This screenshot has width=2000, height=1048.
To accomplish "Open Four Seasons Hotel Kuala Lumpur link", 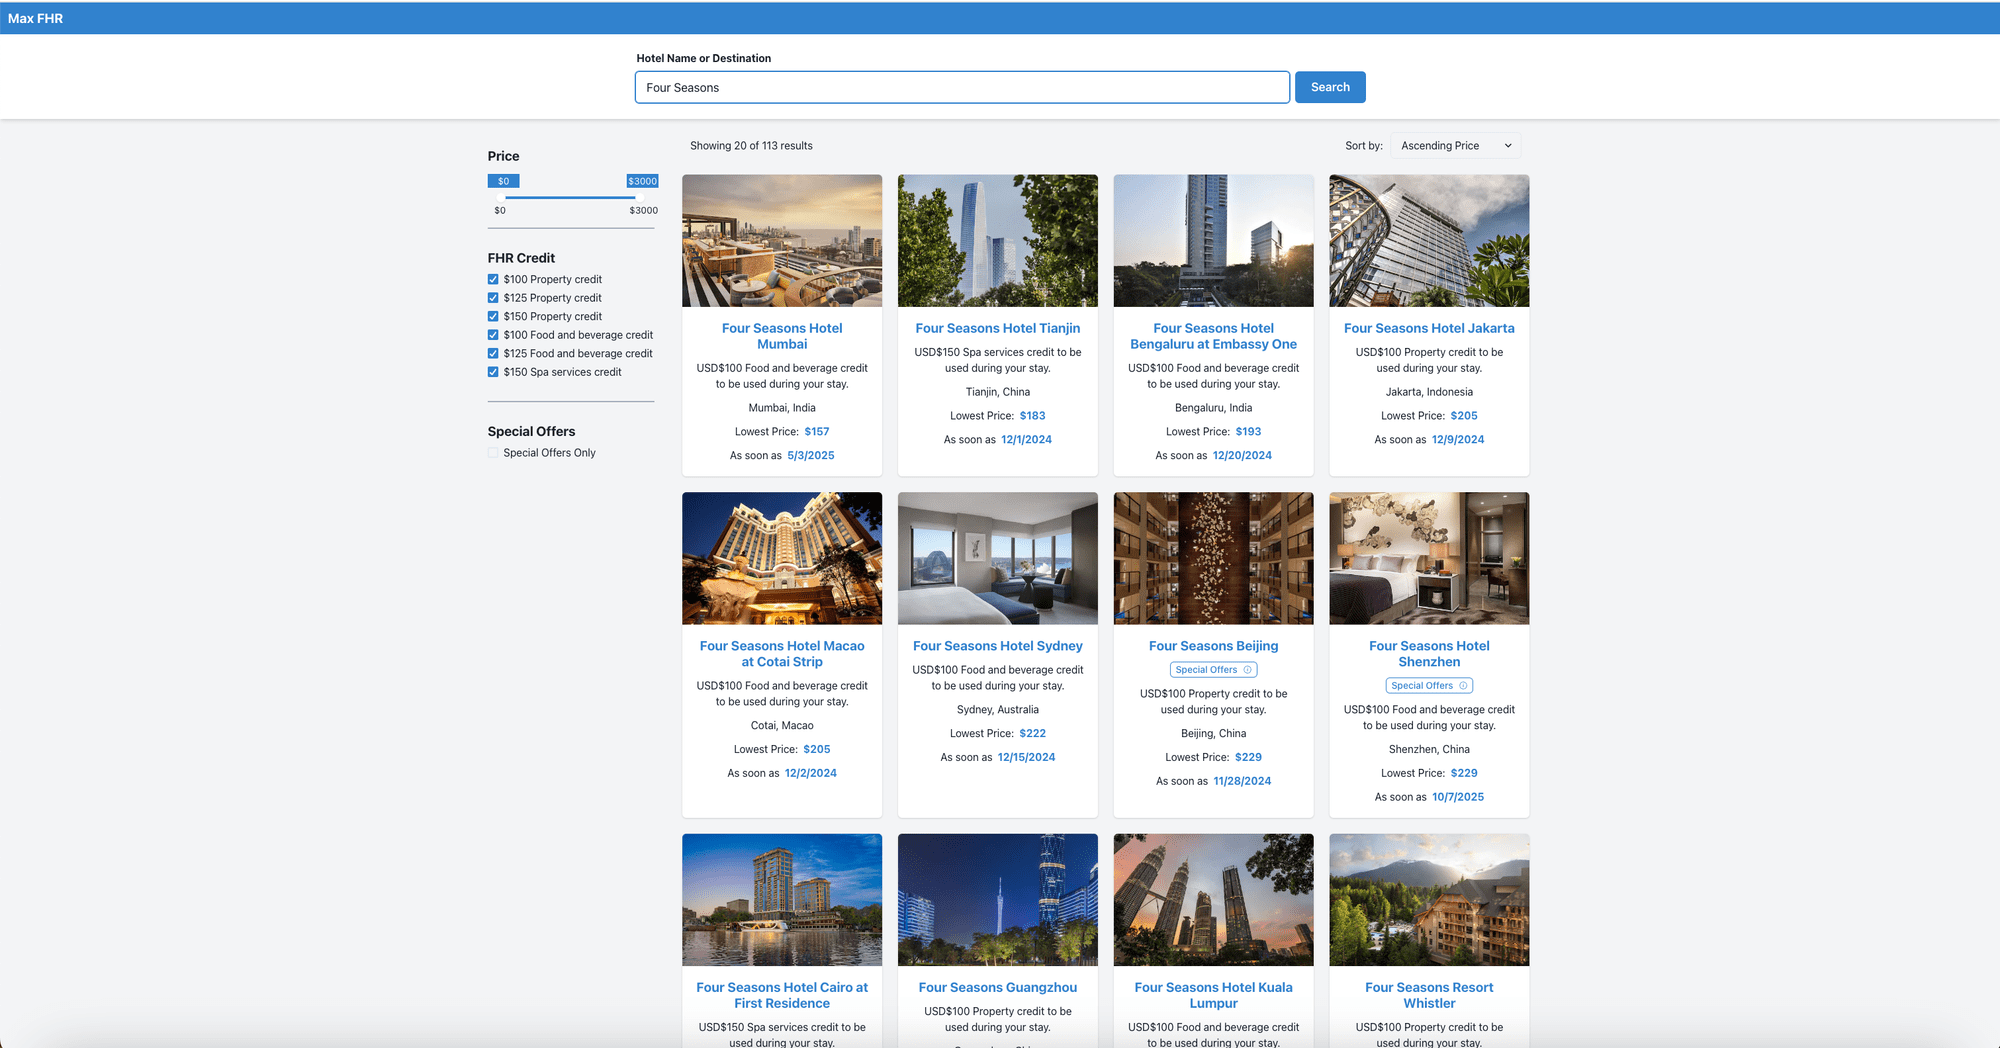I will tap(1214, 995).
